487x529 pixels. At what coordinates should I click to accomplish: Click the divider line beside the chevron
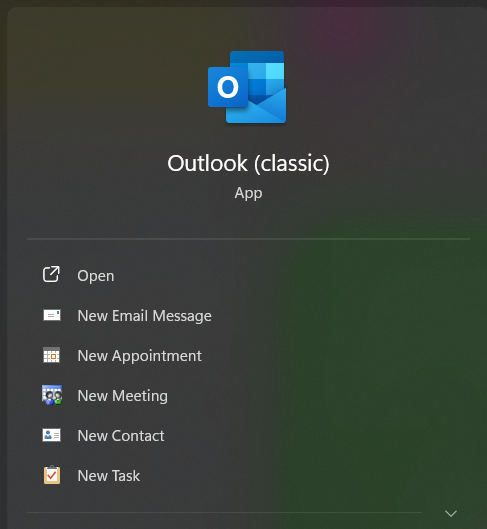224,512
